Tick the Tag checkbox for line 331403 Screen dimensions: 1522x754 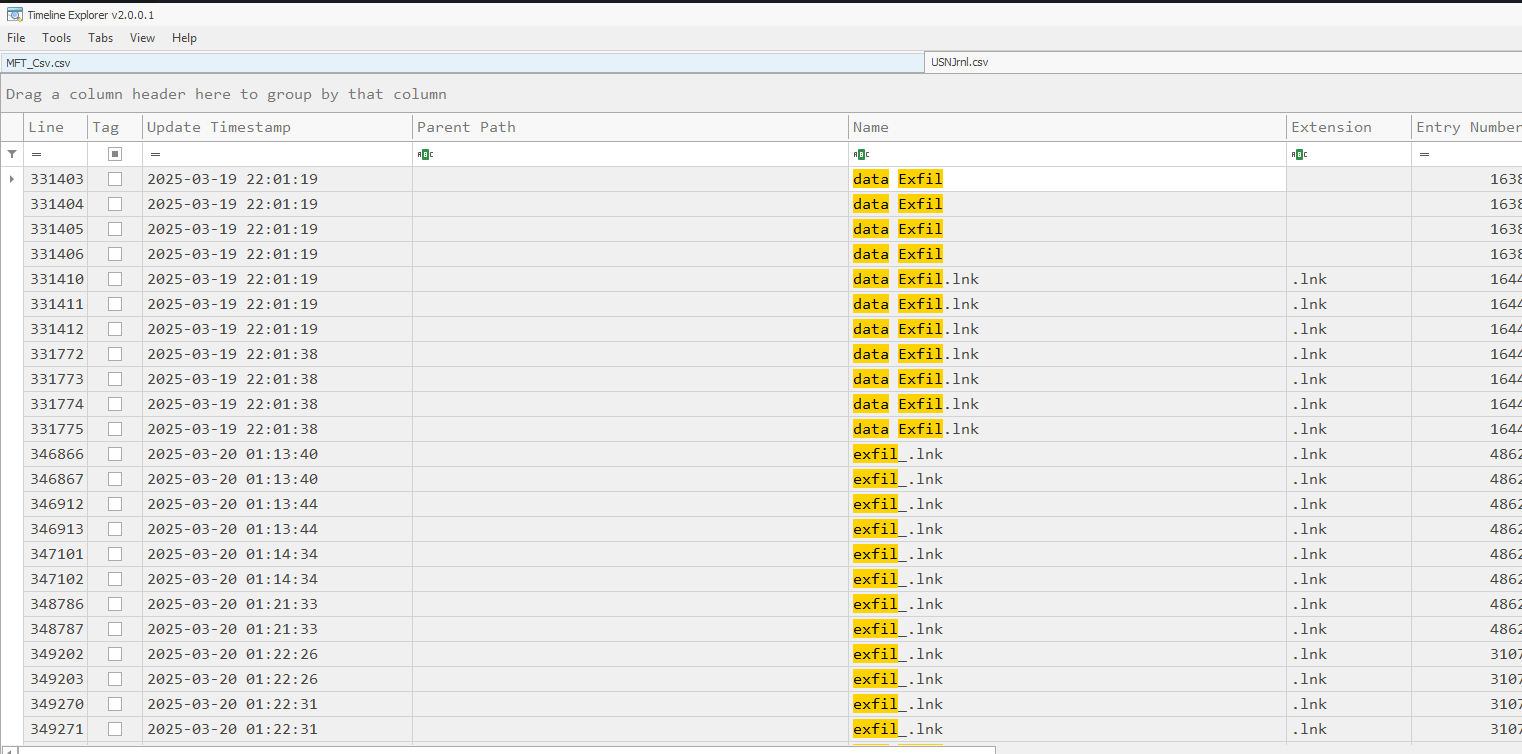[x=115, y=179]
